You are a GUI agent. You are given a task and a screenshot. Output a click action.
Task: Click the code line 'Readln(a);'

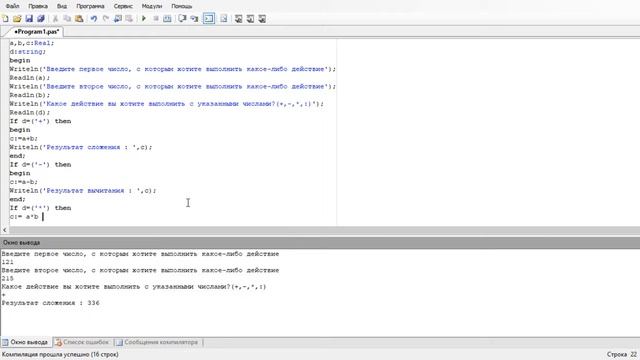coord(30,78)
